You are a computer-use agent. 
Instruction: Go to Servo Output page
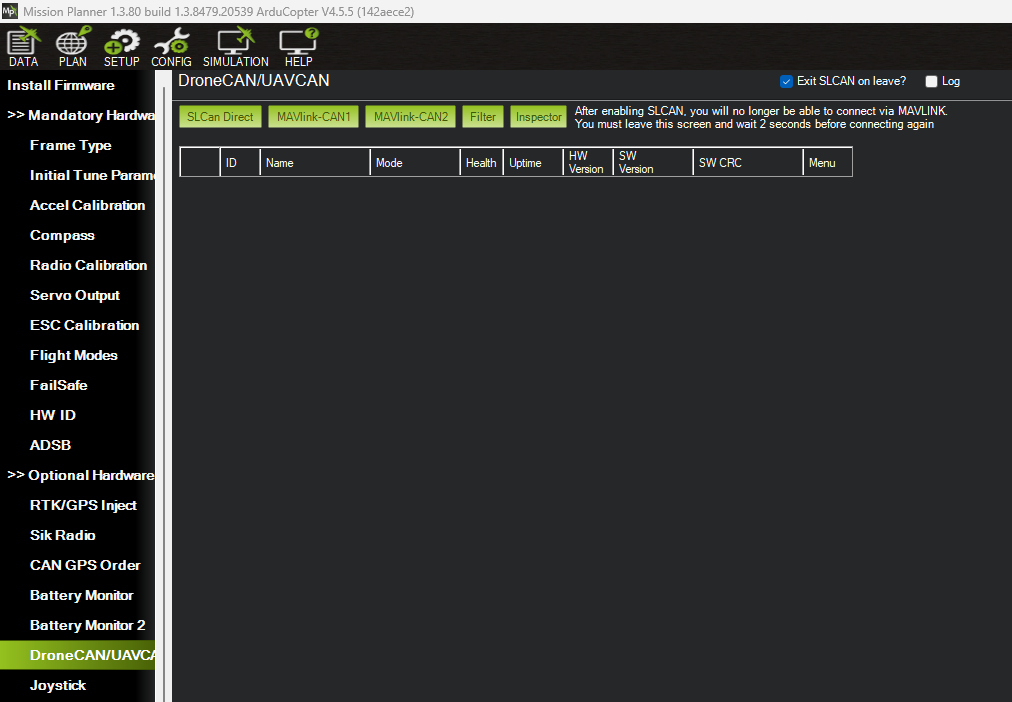(x=75, y=296)
